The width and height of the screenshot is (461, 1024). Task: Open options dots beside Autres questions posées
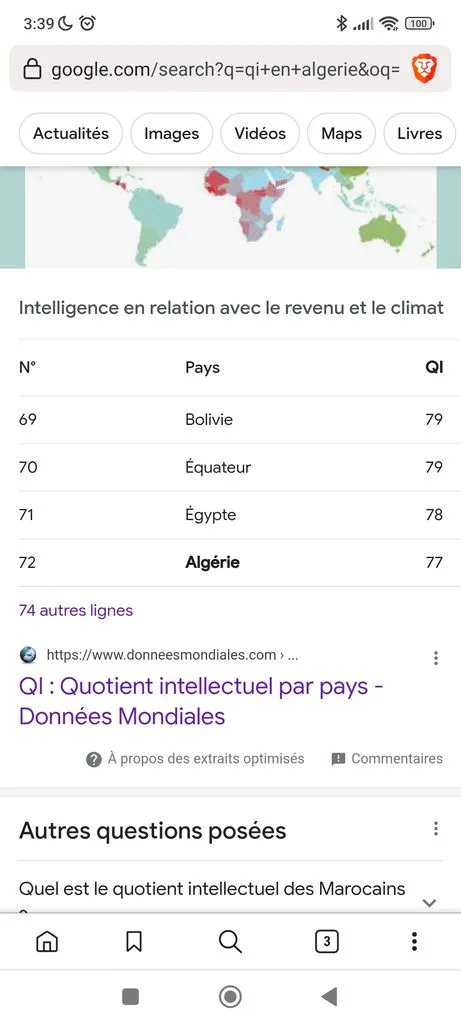point(436,829)
